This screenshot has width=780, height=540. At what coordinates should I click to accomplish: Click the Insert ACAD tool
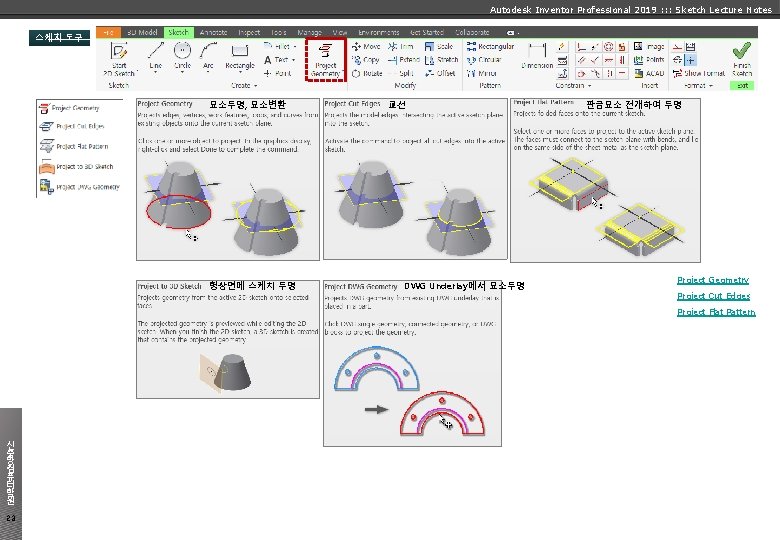click(x=649, y=73)
